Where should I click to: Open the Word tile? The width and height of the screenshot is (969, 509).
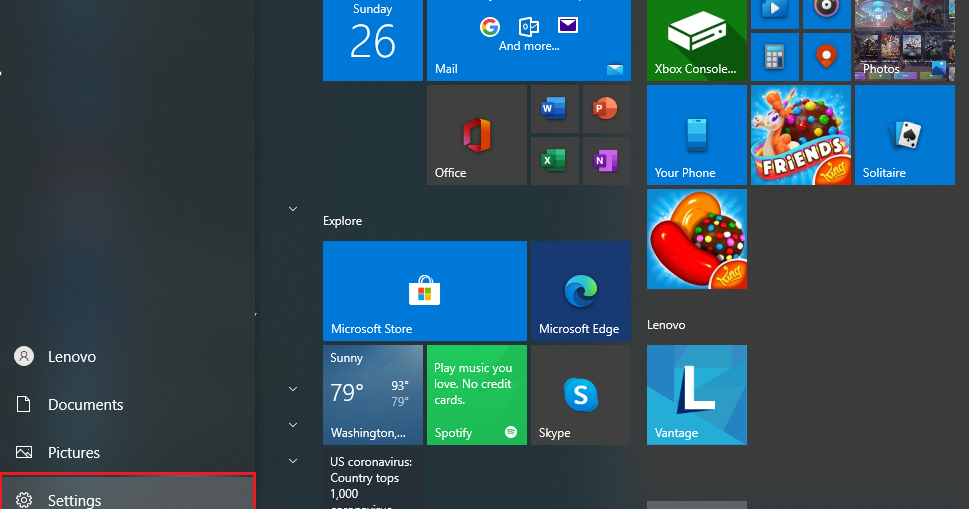pyautogui.click(x=554, y=109)
